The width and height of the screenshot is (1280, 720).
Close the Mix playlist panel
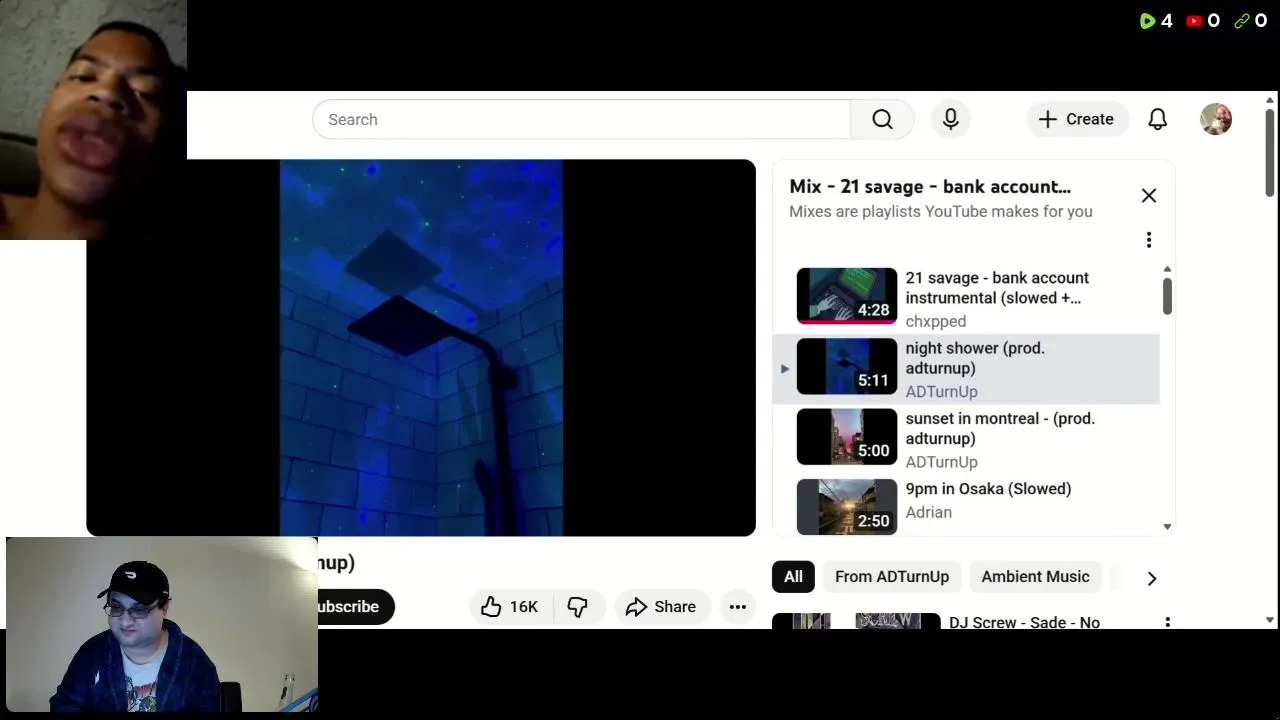(x=1149, y=196)
